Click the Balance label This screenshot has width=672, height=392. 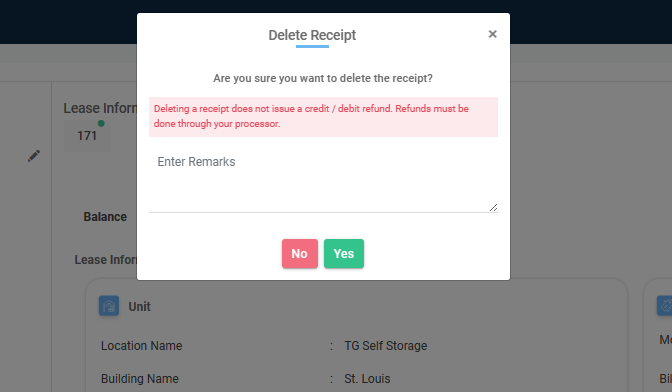coord(105,217)
